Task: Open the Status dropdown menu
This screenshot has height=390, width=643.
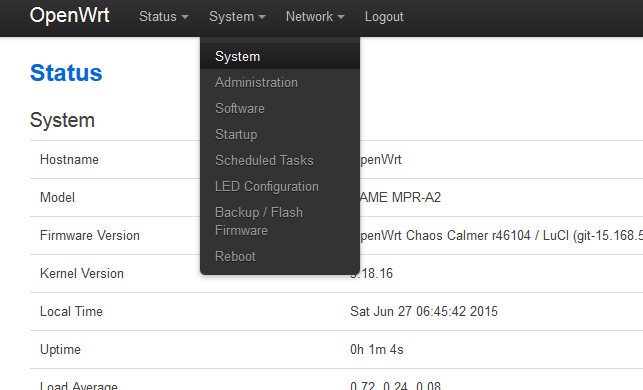Action: pos(164,17)
